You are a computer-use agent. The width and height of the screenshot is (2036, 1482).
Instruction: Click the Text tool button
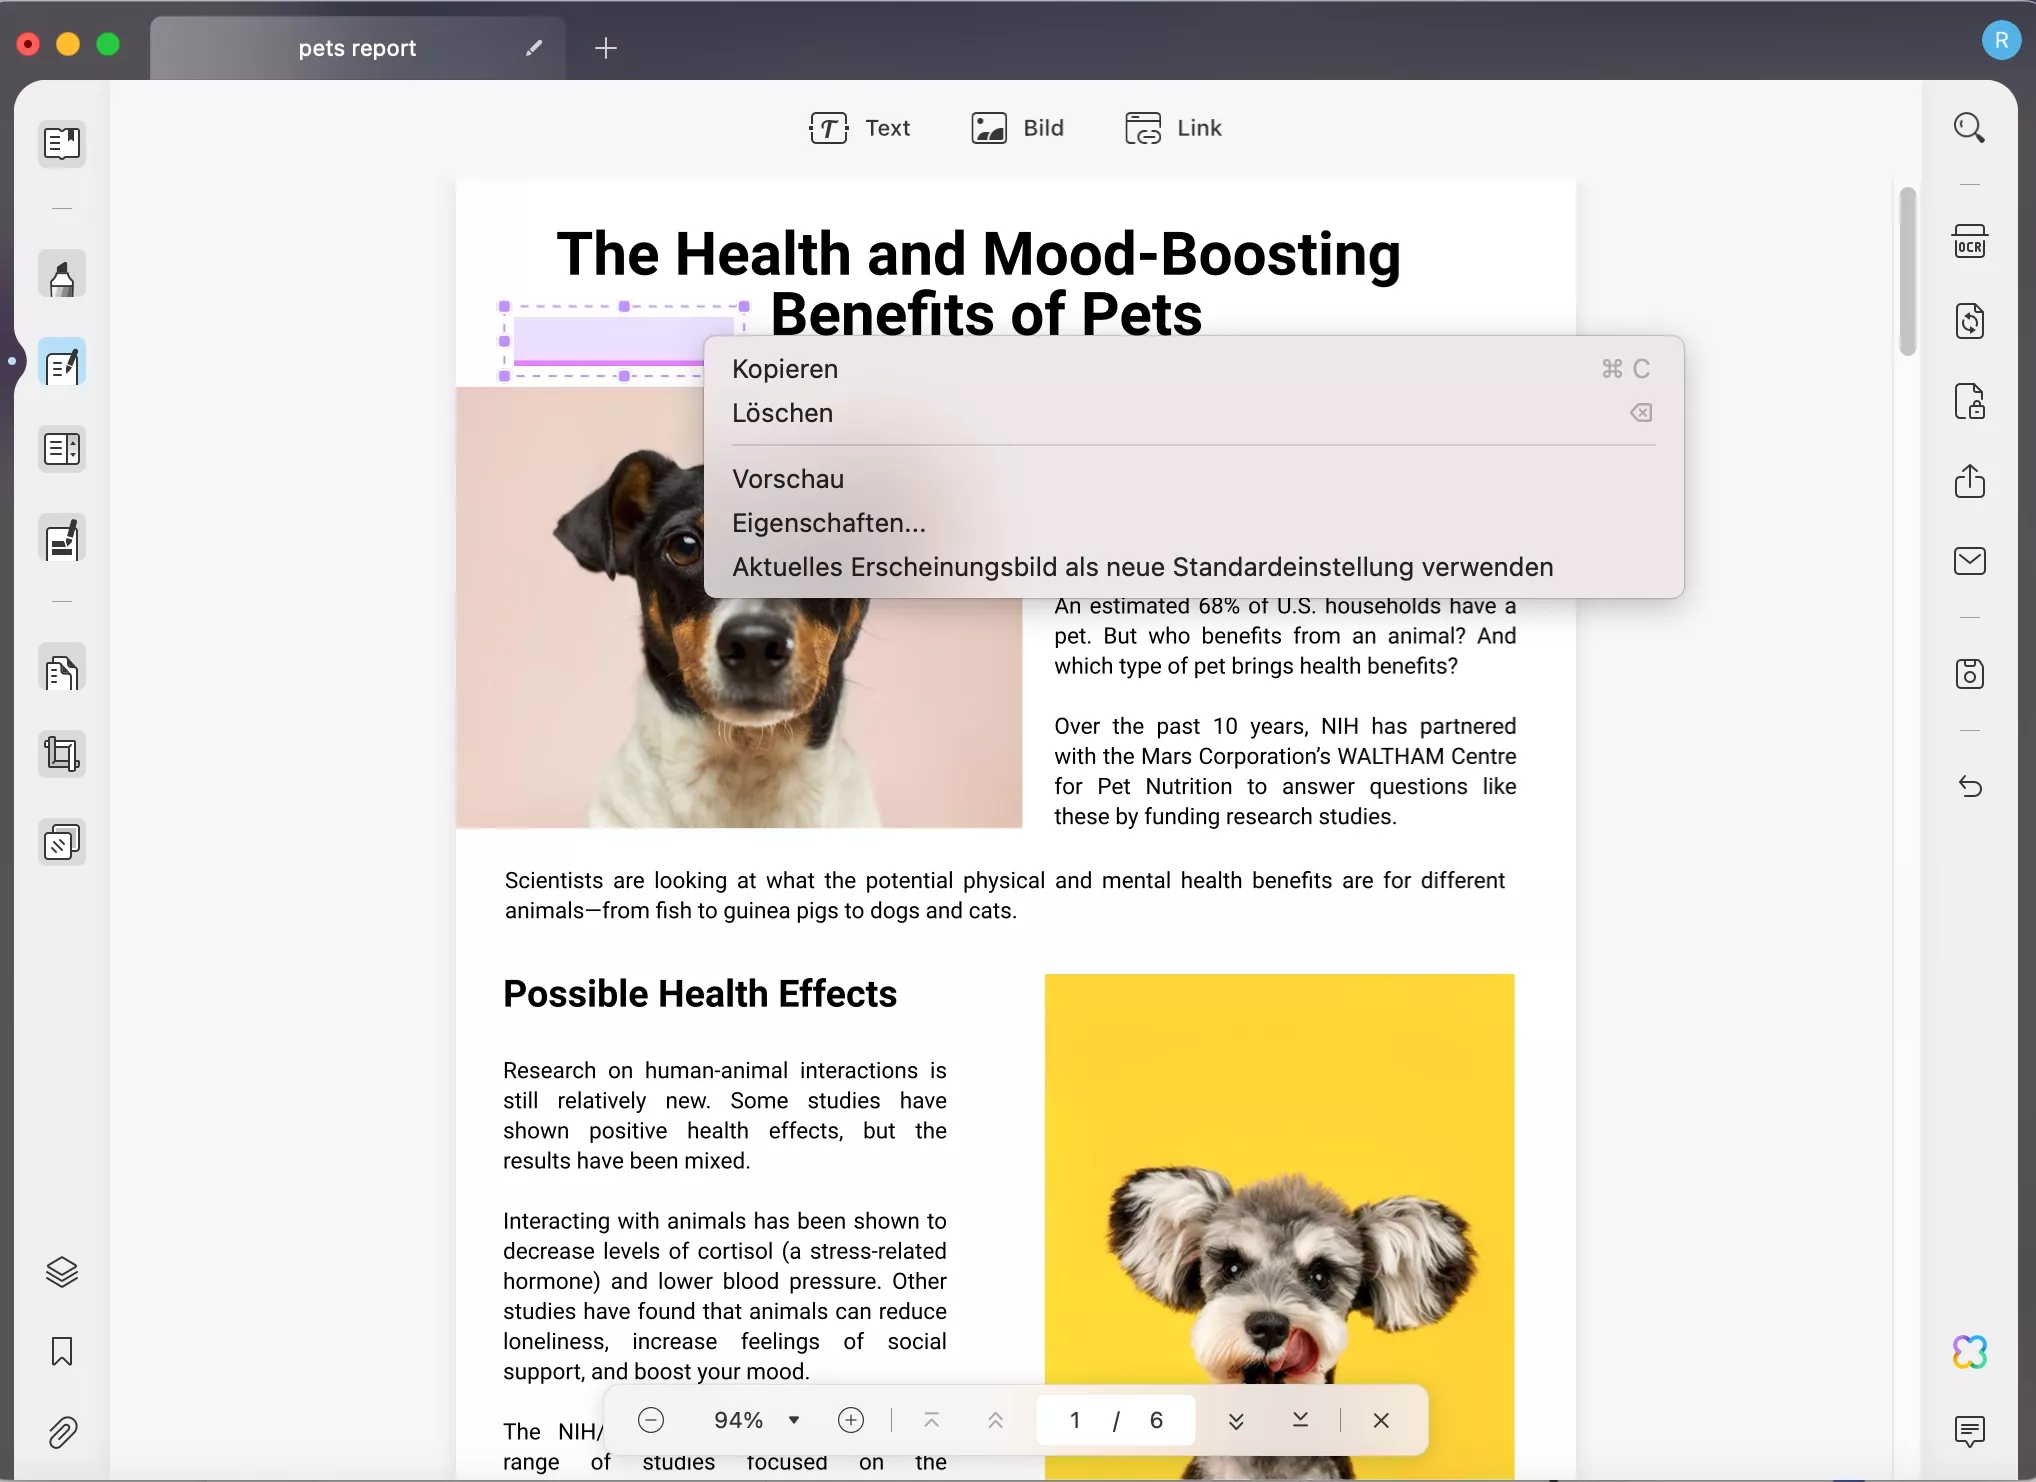[860, 128]
